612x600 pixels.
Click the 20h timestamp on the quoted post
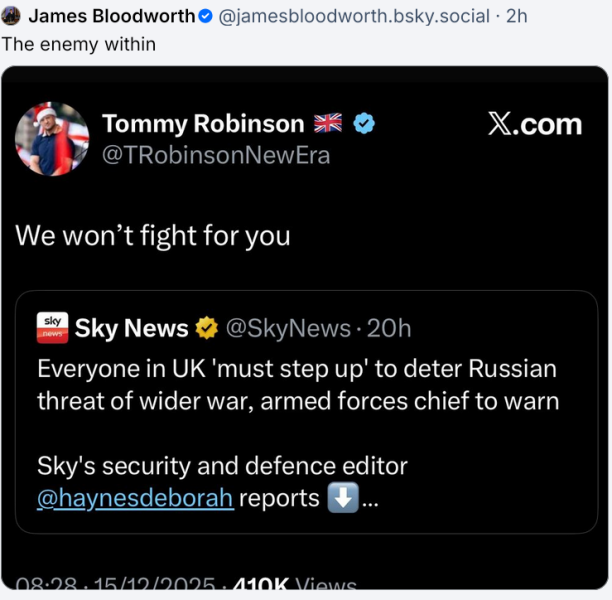pos(389,328)
